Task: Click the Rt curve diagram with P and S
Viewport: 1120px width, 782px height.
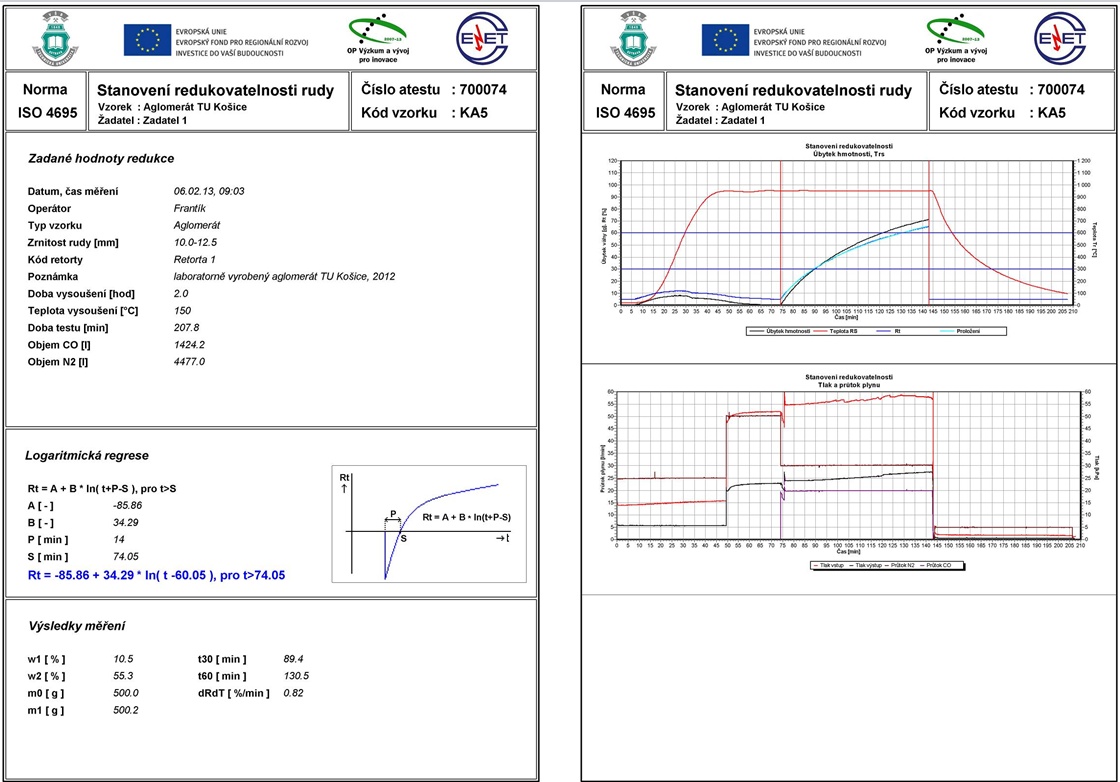Action: point(429,523)
